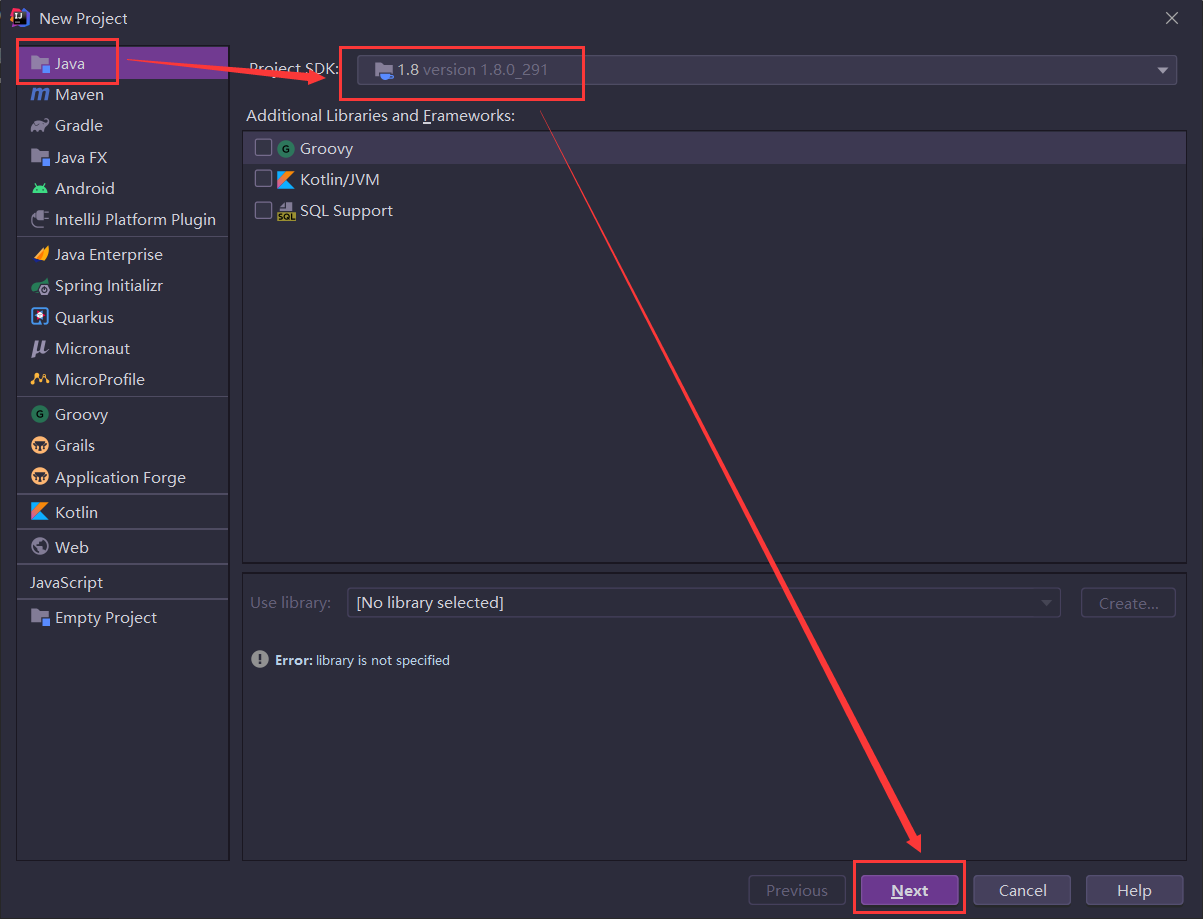Open Help for New Project

point(1135,890)
